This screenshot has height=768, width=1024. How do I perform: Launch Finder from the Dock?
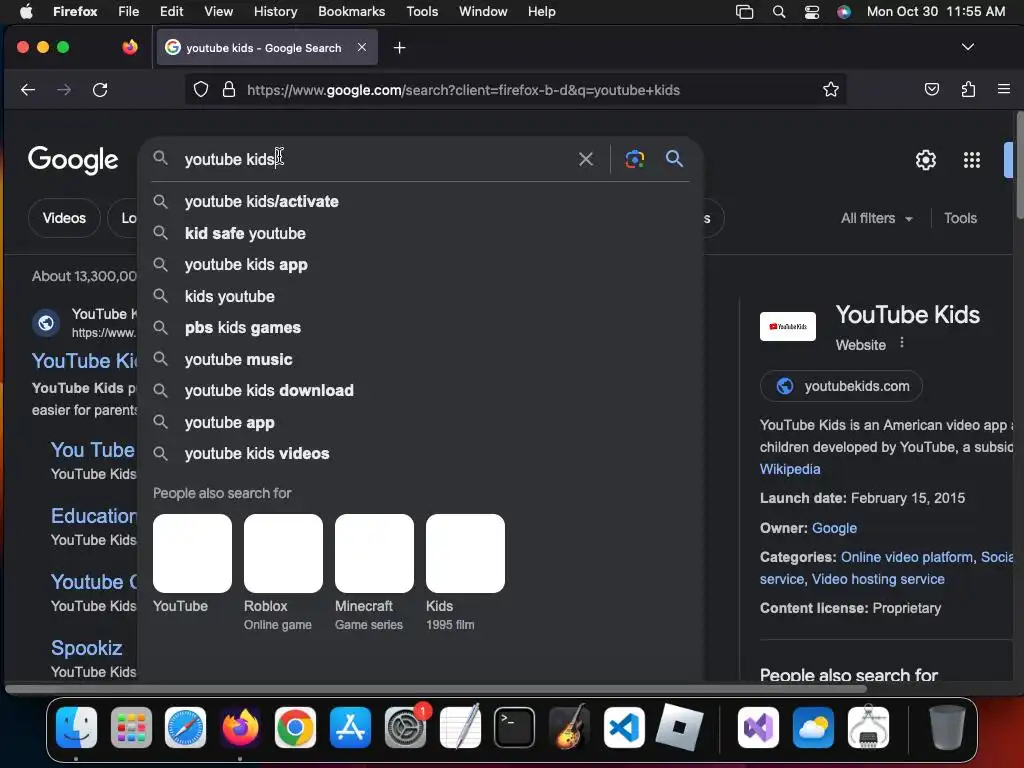pos(76,727)
